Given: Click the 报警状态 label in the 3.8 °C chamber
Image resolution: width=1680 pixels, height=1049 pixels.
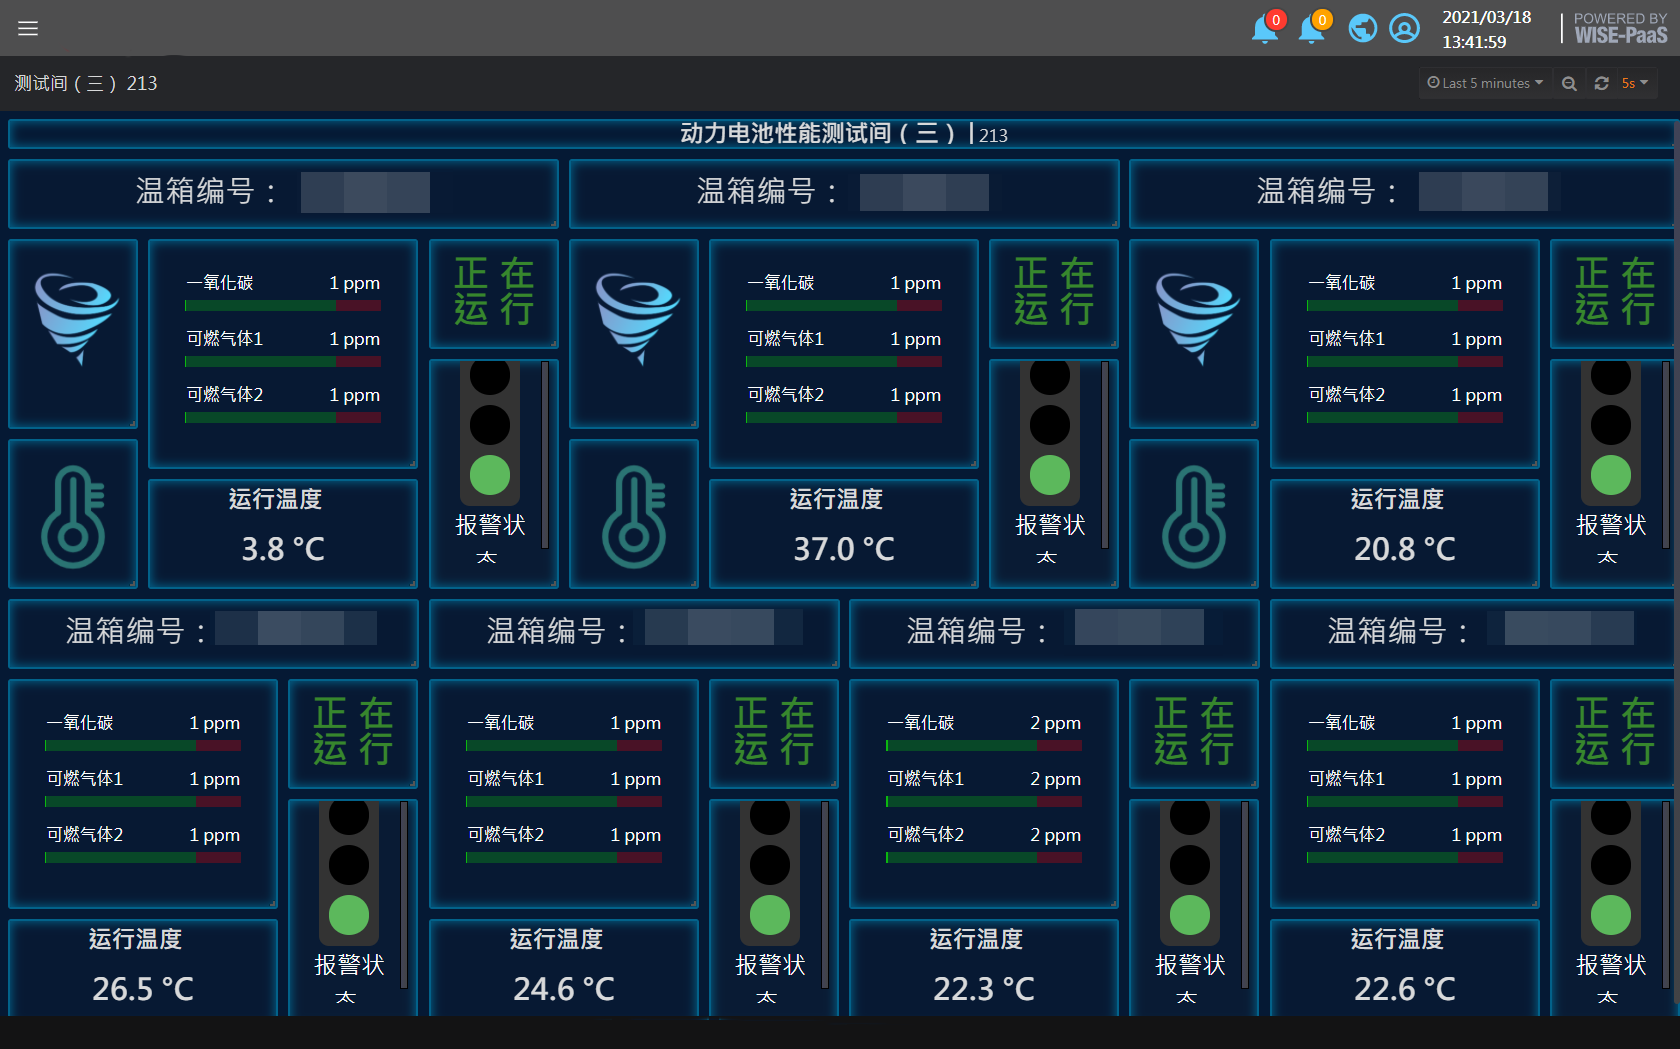Looking at the screenshot, I should click(x=490, y=538).
